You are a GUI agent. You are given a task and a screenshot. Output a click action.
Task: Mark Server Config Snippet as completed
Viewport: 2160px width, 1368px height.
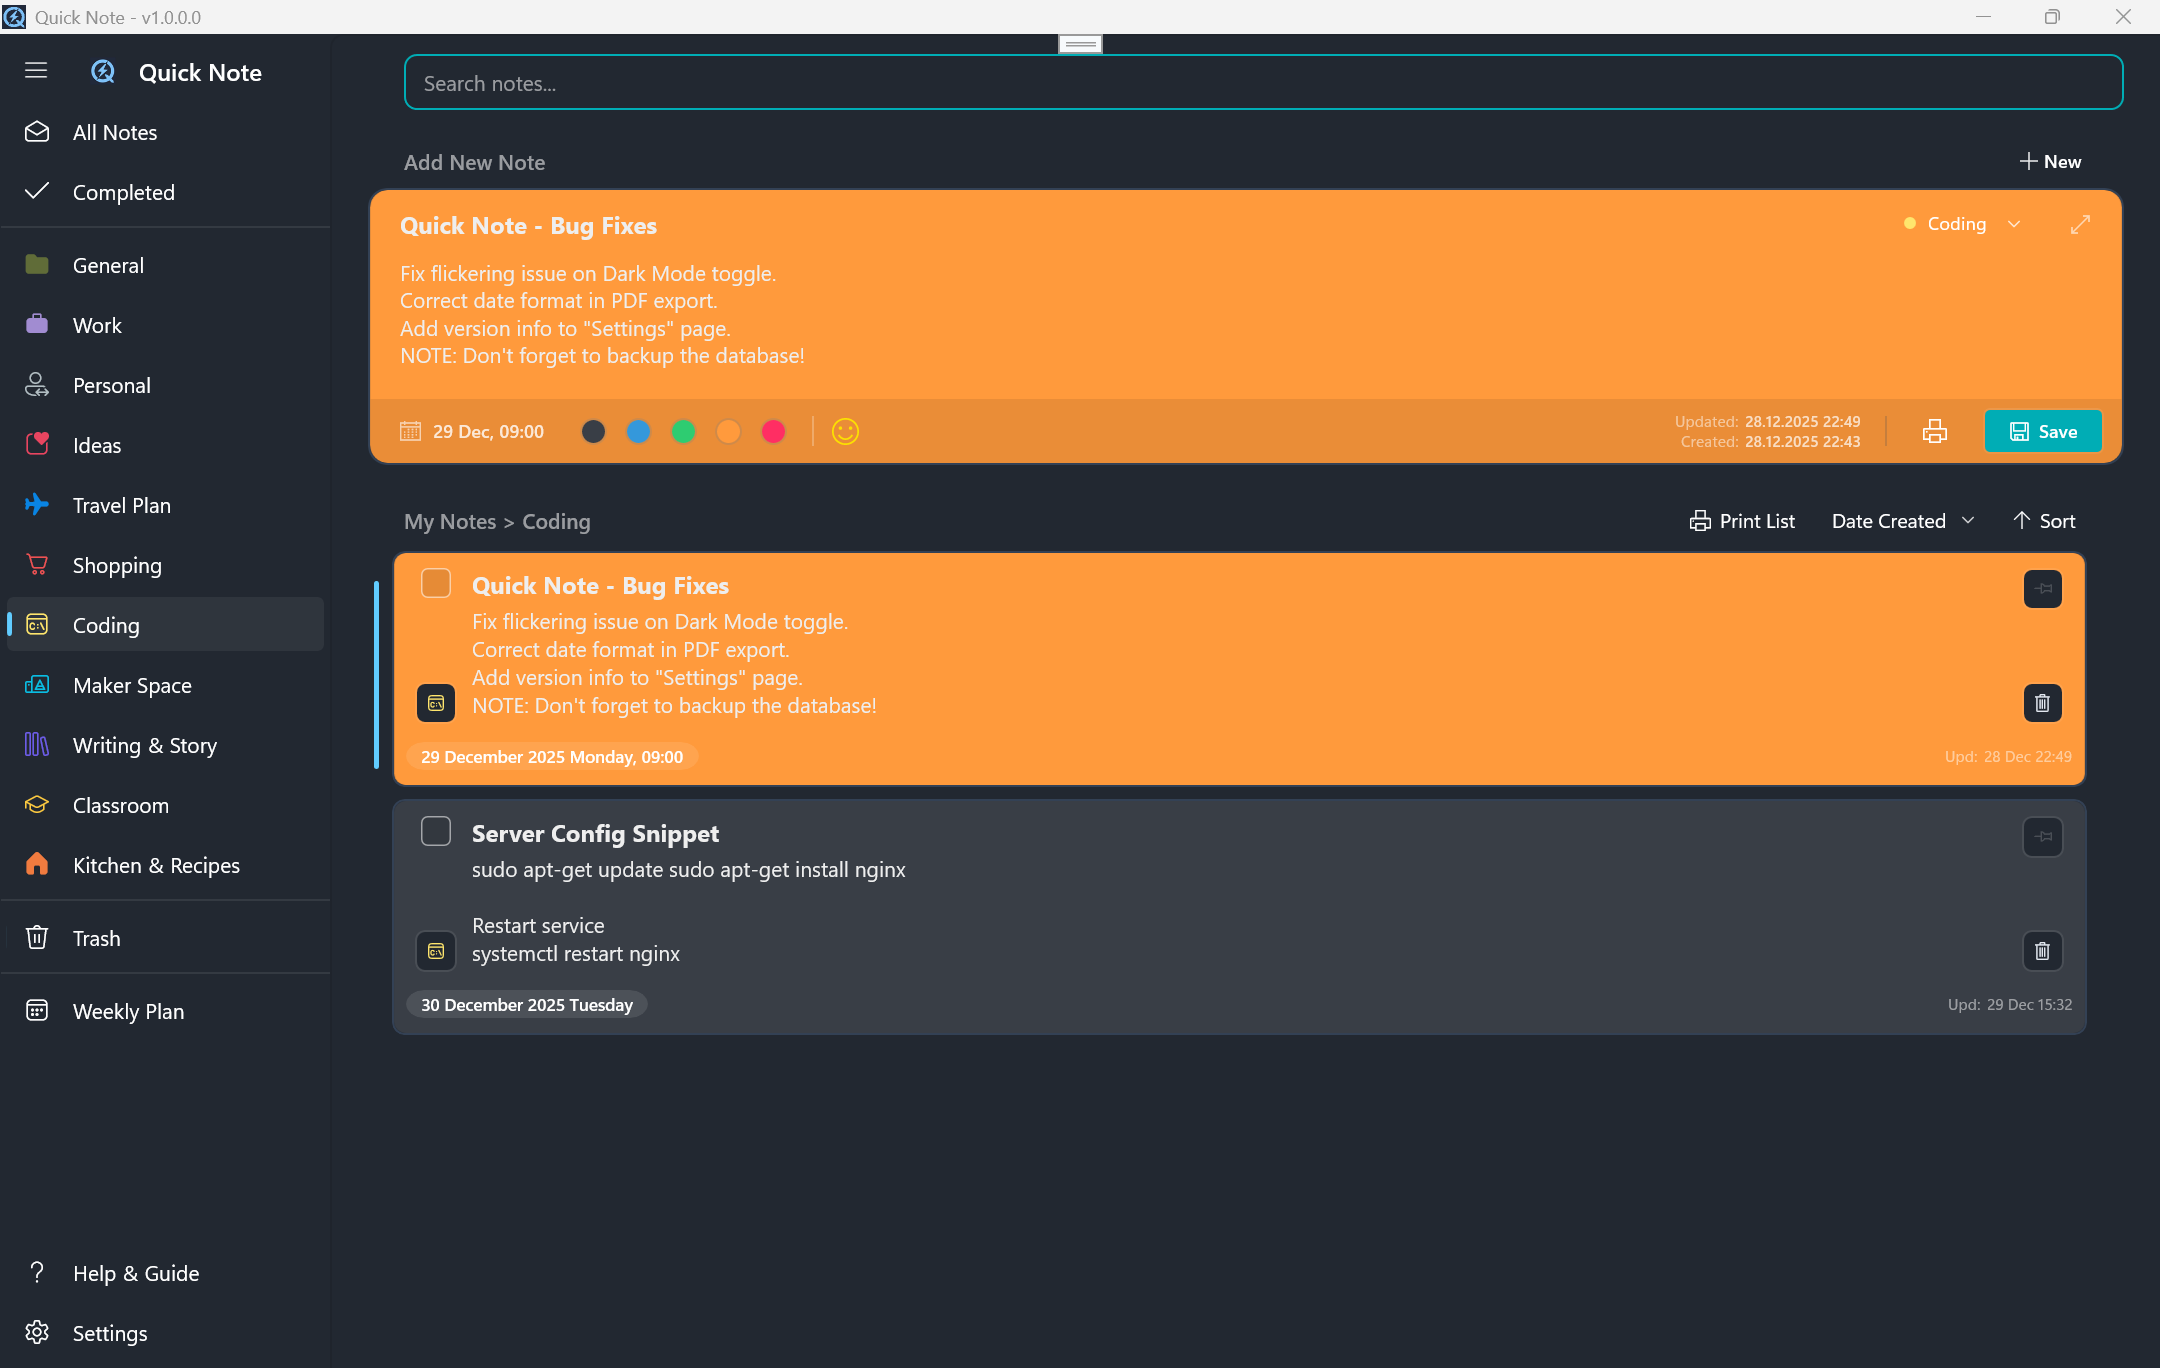click(436, 831)
